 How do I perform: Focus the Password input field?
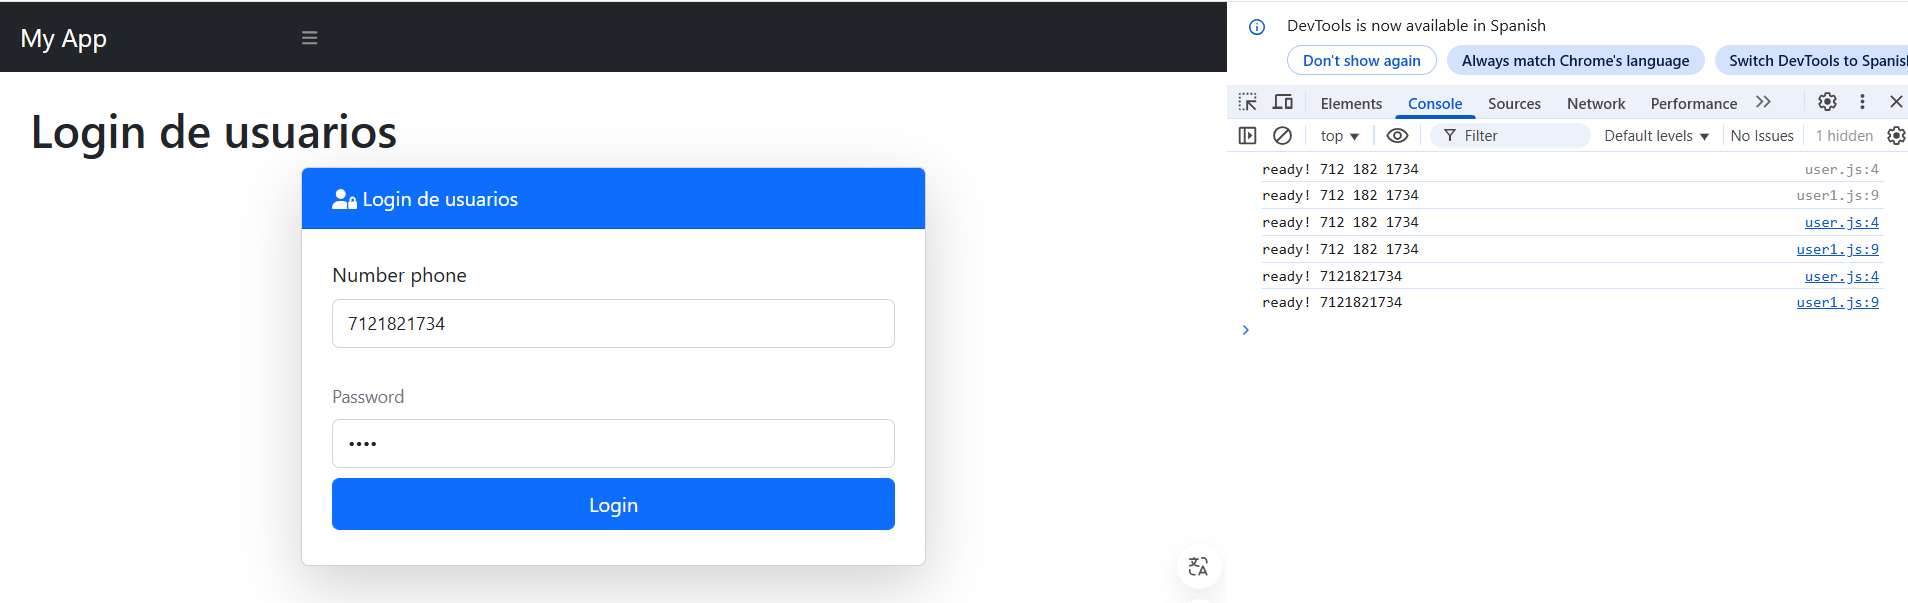click(x=613, y=444)
